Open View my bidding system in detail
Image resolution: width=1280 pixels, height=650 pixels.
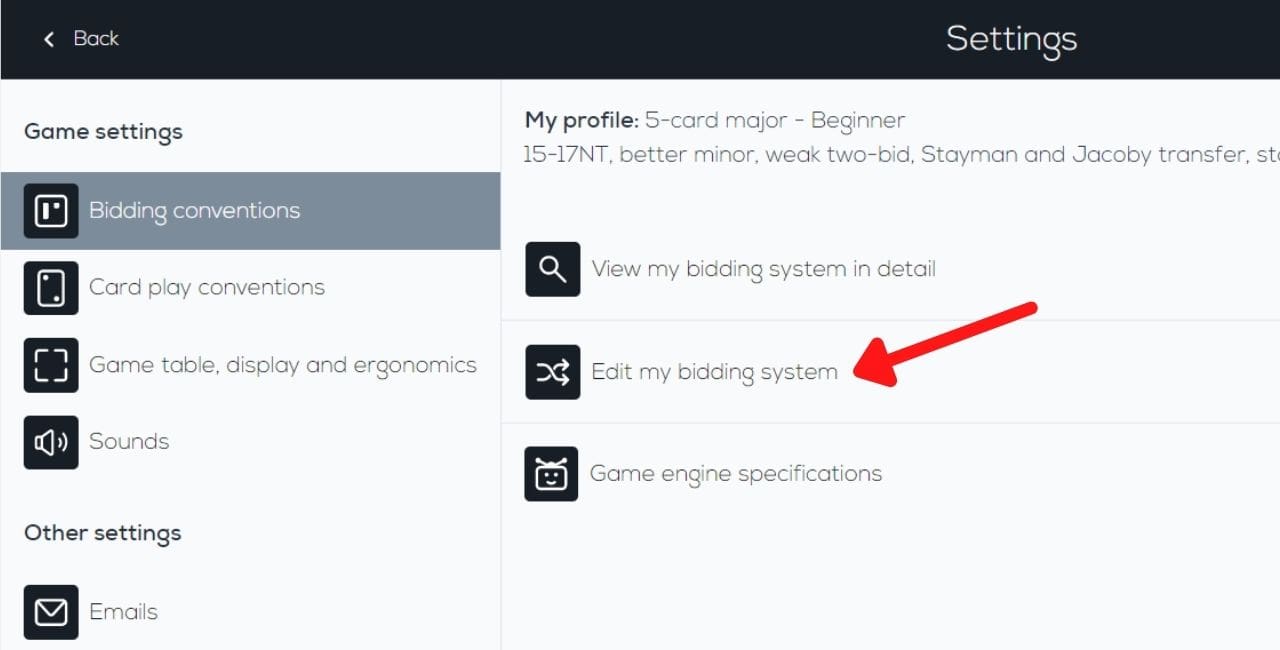tap(764, 269)
